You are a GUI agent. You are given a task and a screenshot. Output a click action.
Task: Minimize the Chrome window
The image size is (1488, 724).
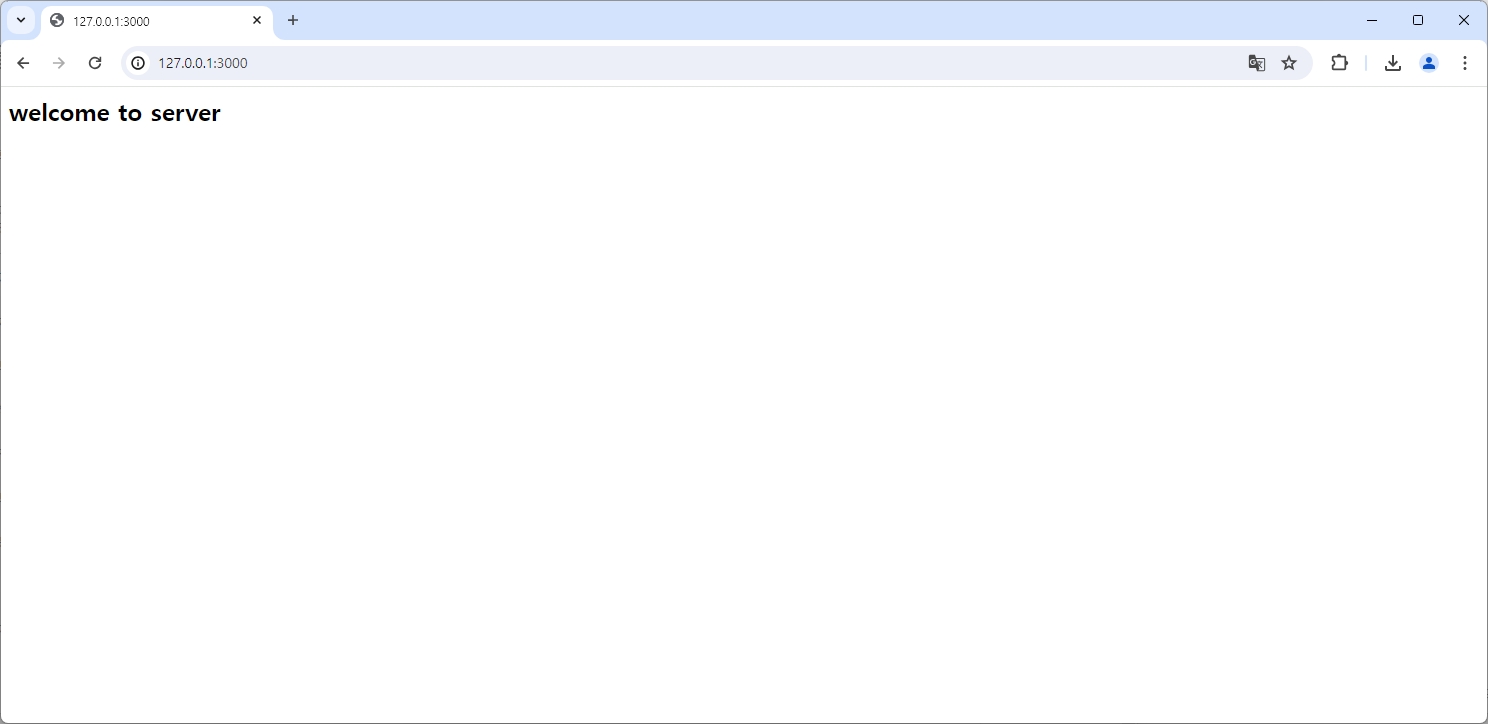1372,20
